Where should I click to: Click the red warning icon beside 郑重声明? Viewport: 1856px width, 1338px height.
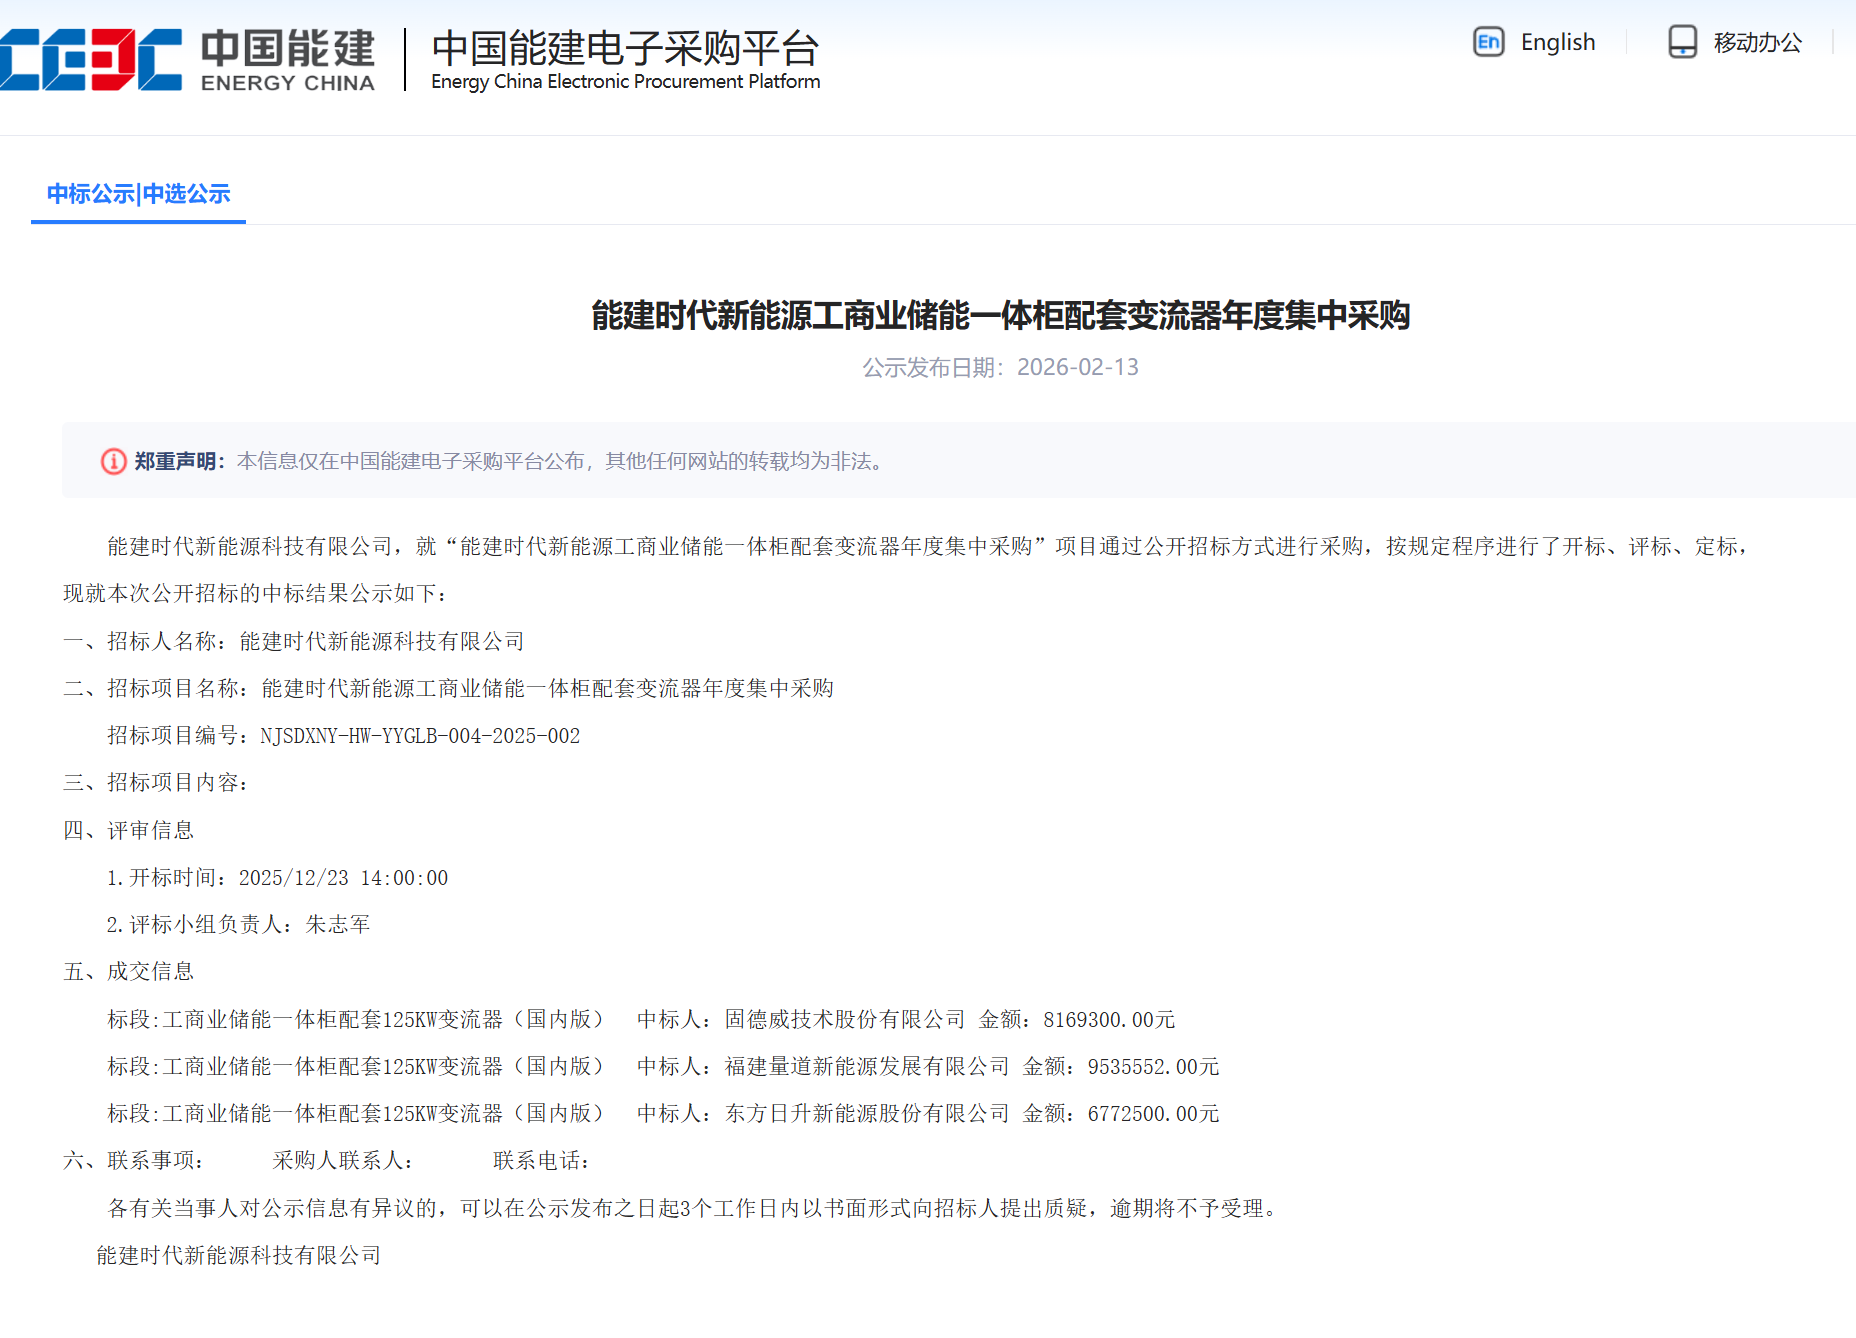[113, 461]
